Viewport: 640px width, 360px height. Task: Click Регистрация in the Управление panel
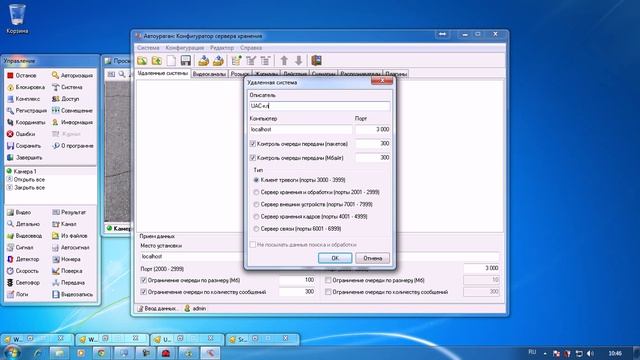click(x=27, y=111)
